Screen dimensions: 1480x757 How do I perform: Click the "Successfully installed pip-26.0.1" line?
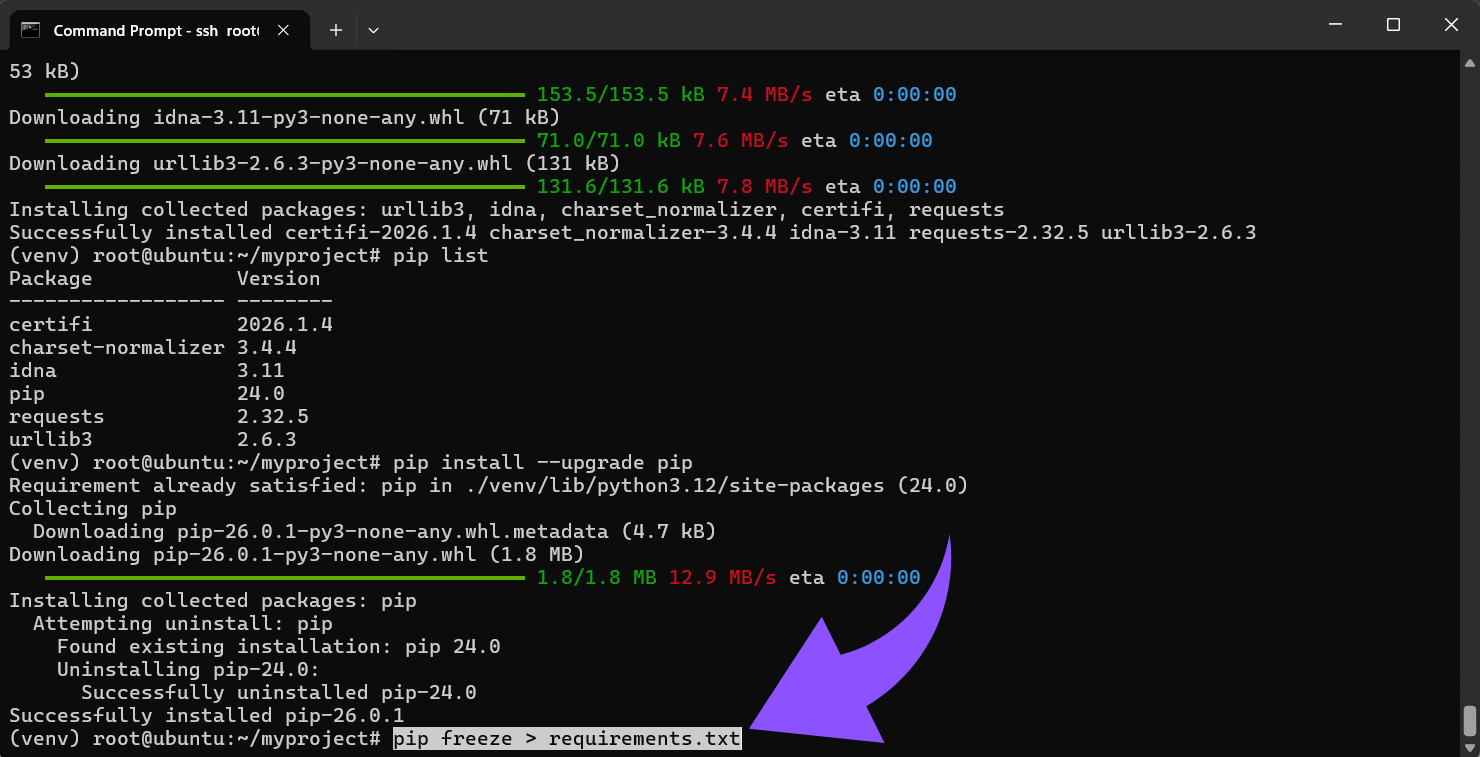coord(206,716)
